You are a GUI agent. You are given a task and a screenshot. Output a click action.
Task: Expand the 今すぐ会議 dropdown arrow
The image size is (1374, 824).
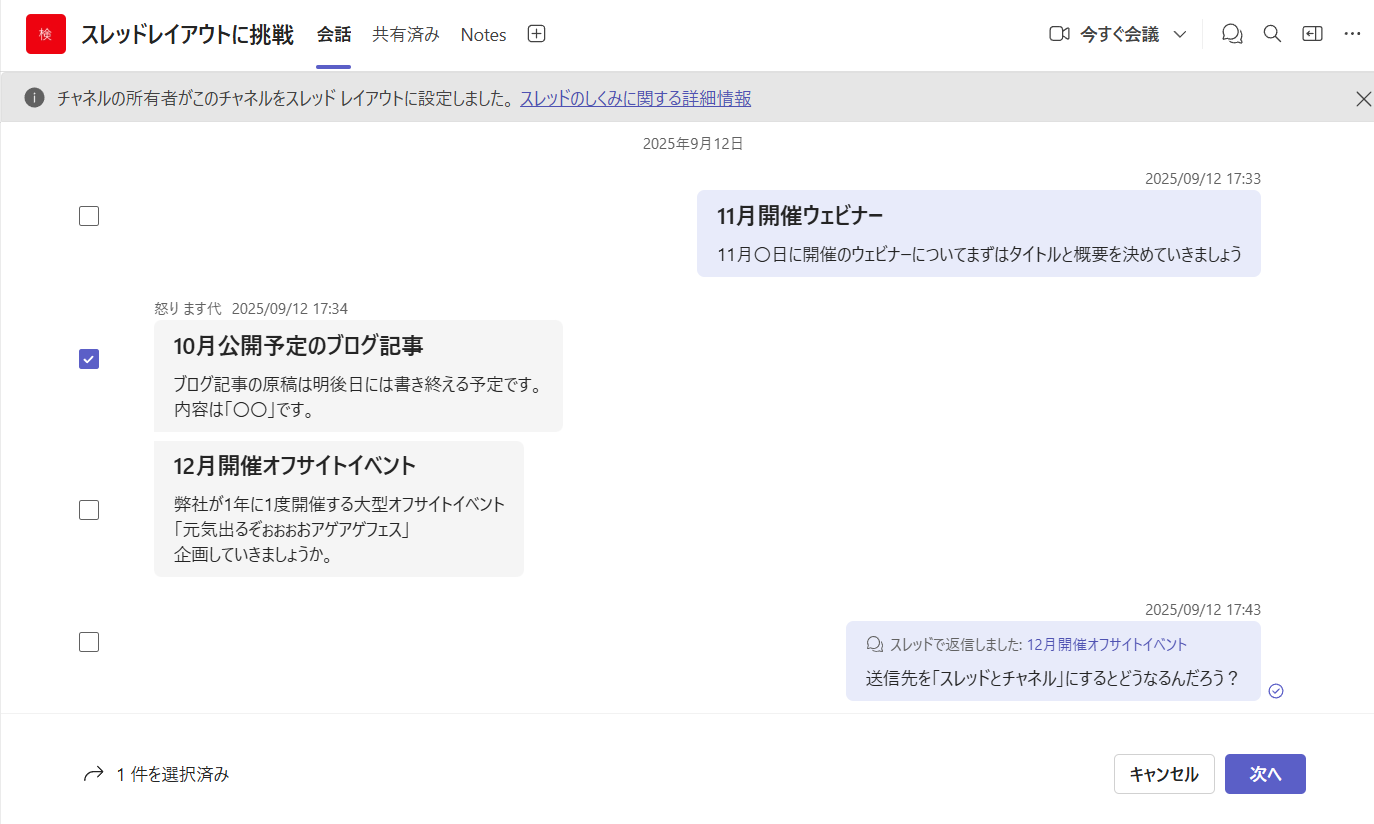pyautogui.click(x=1179, y=34)
